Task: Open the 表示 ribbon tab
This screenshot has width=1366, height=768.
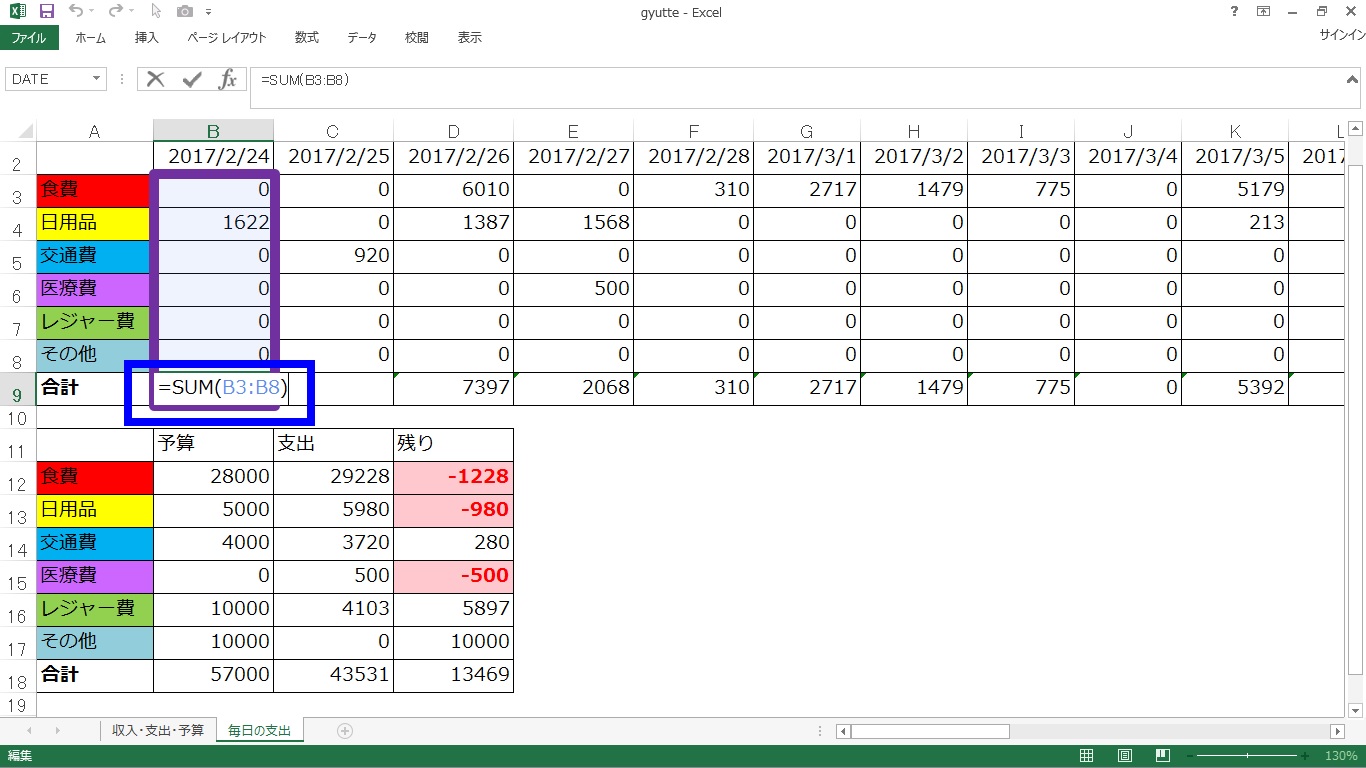Action: [x=470, y=38]
